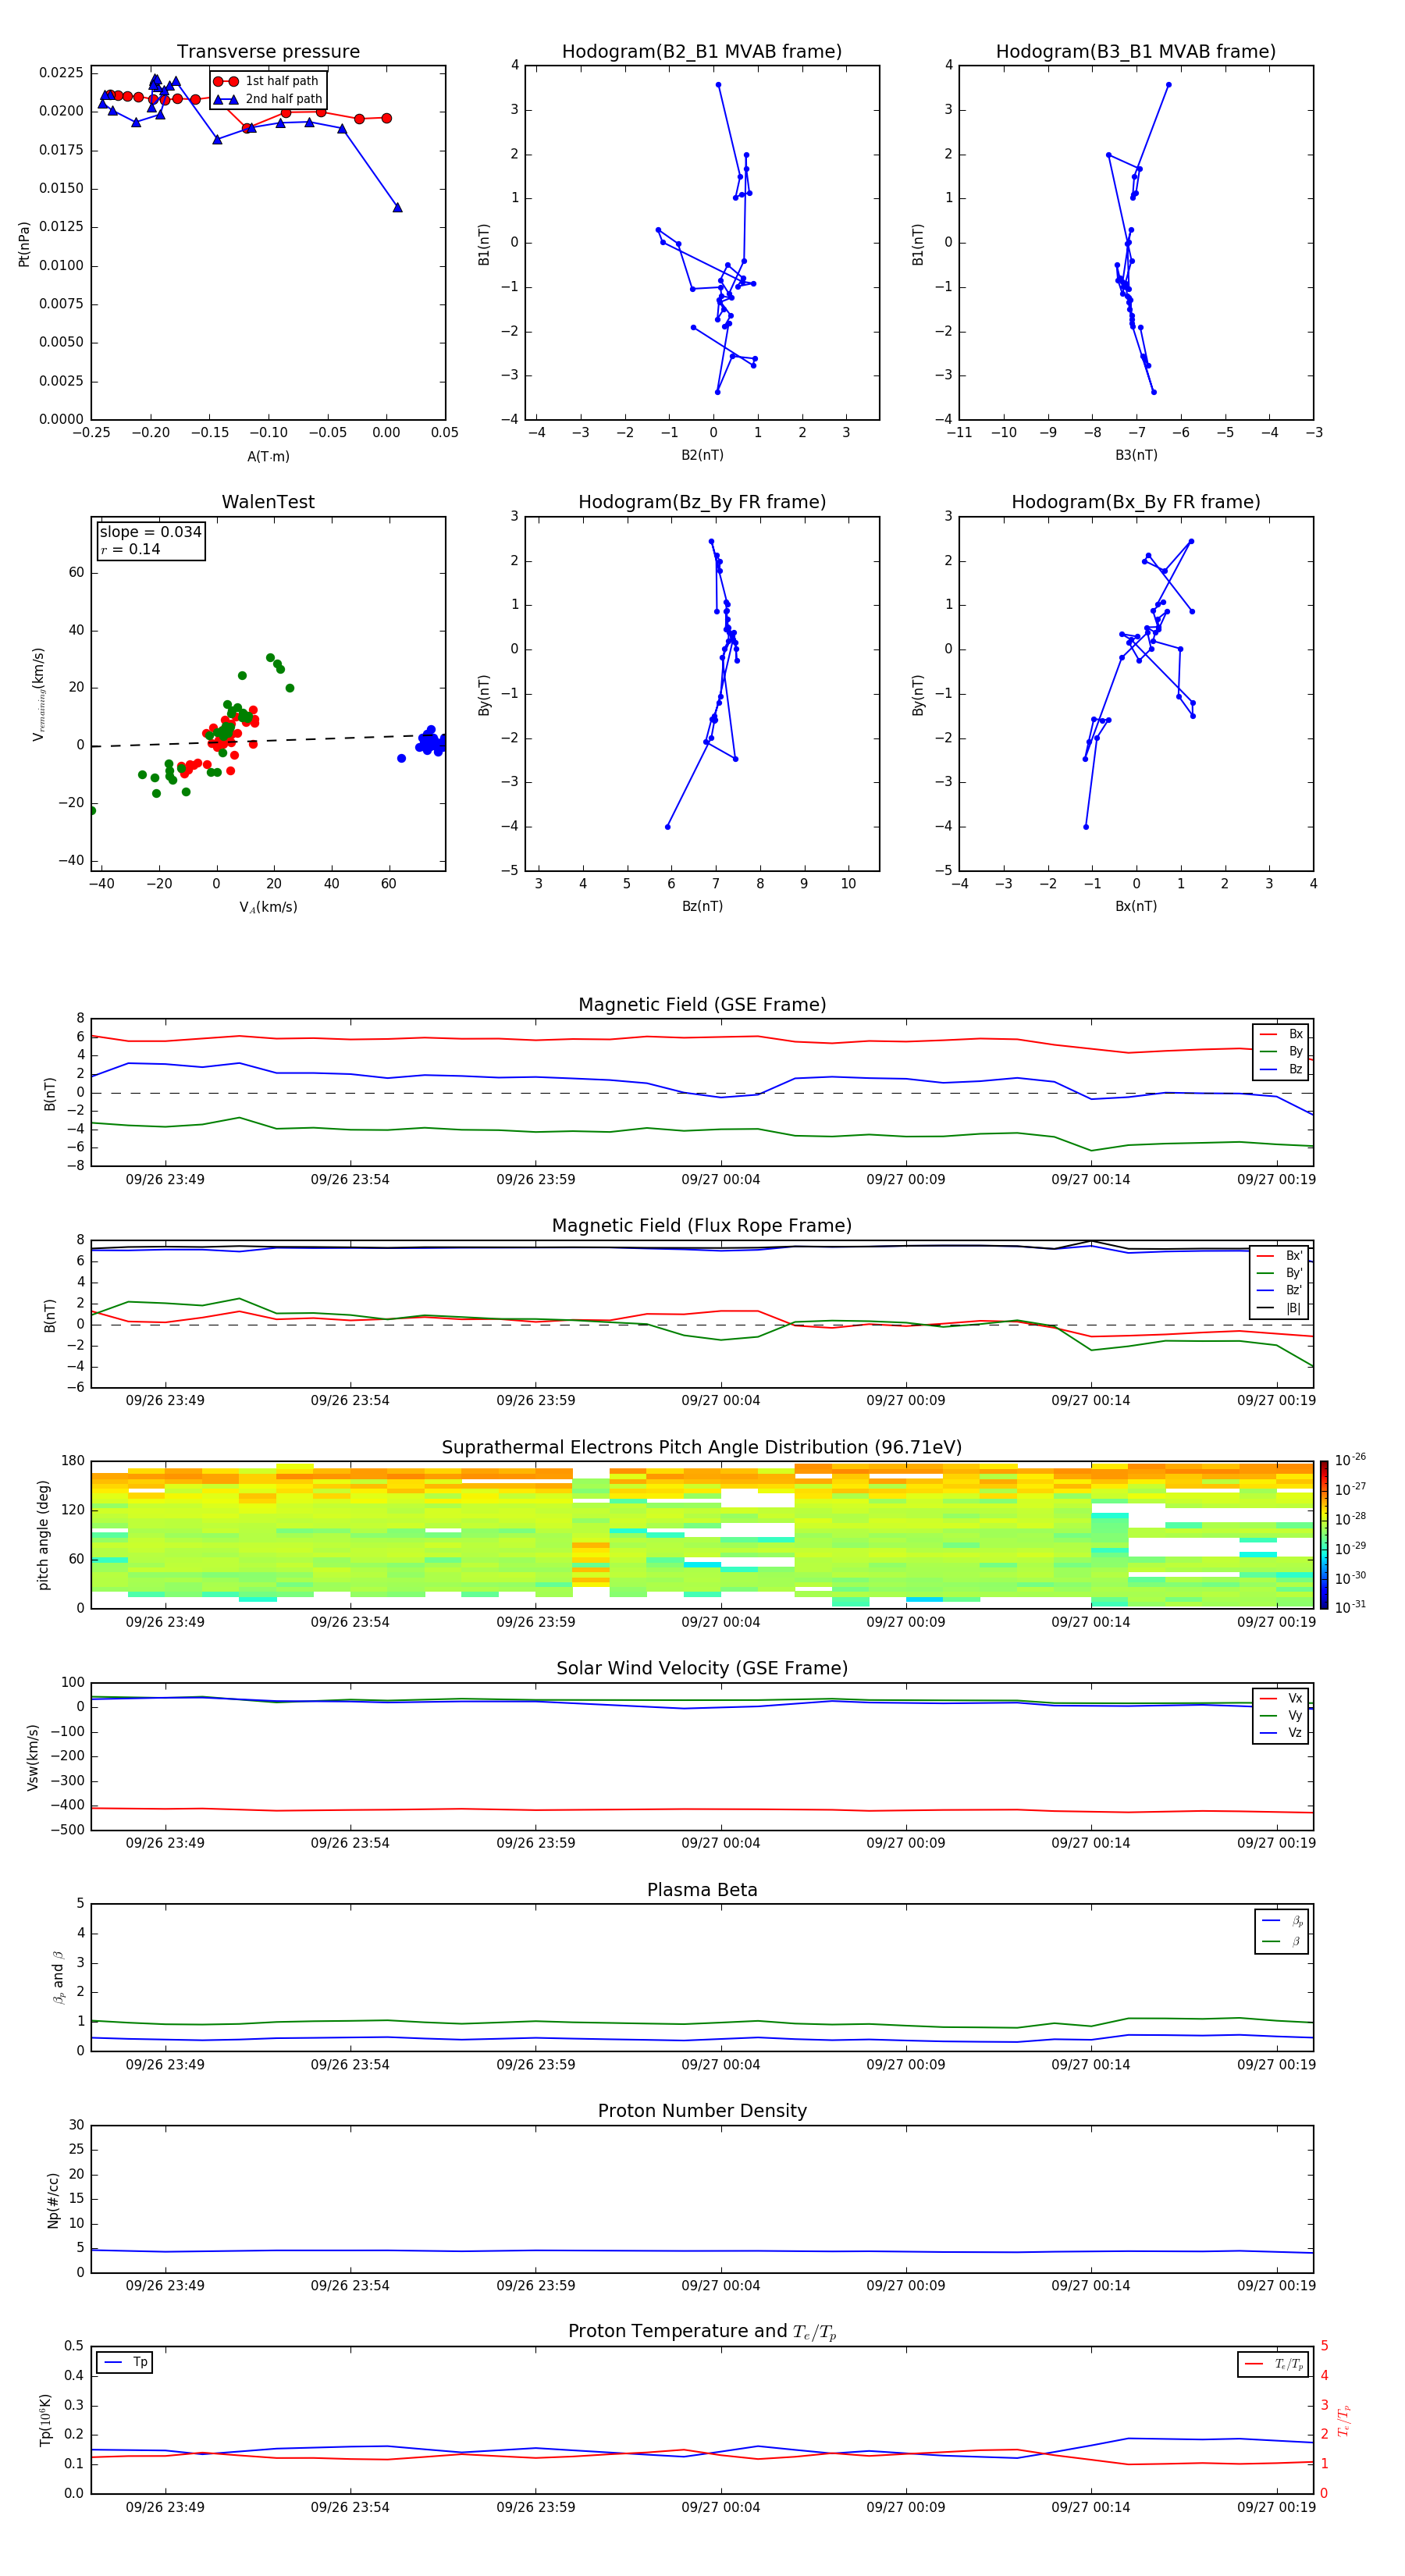
Task: Click '09/27 00:19' tick under Plasma Beta
Action: click(1276, 2064)
